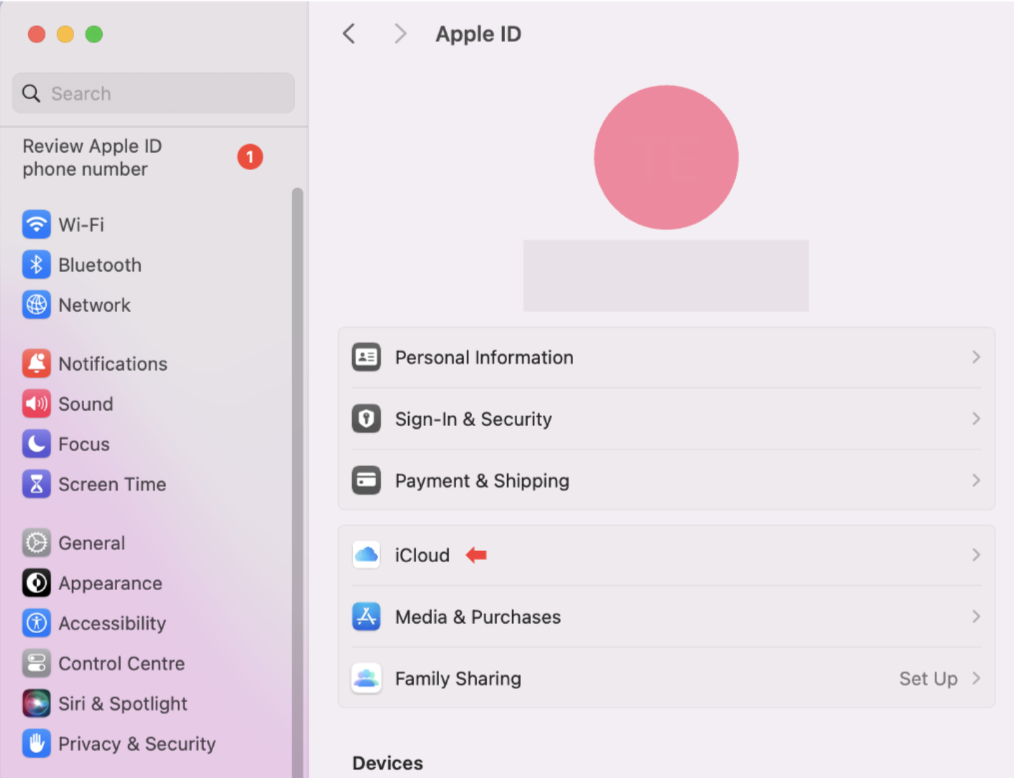Open Review Apple ID phone number

(92, 157)
